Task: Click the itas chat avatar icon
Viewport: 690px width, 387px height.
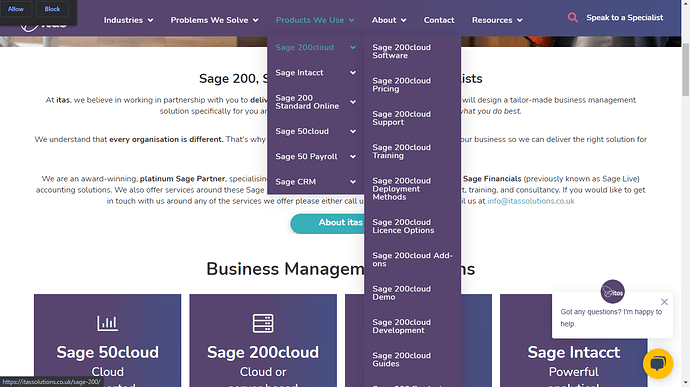Action: (613, 291)
